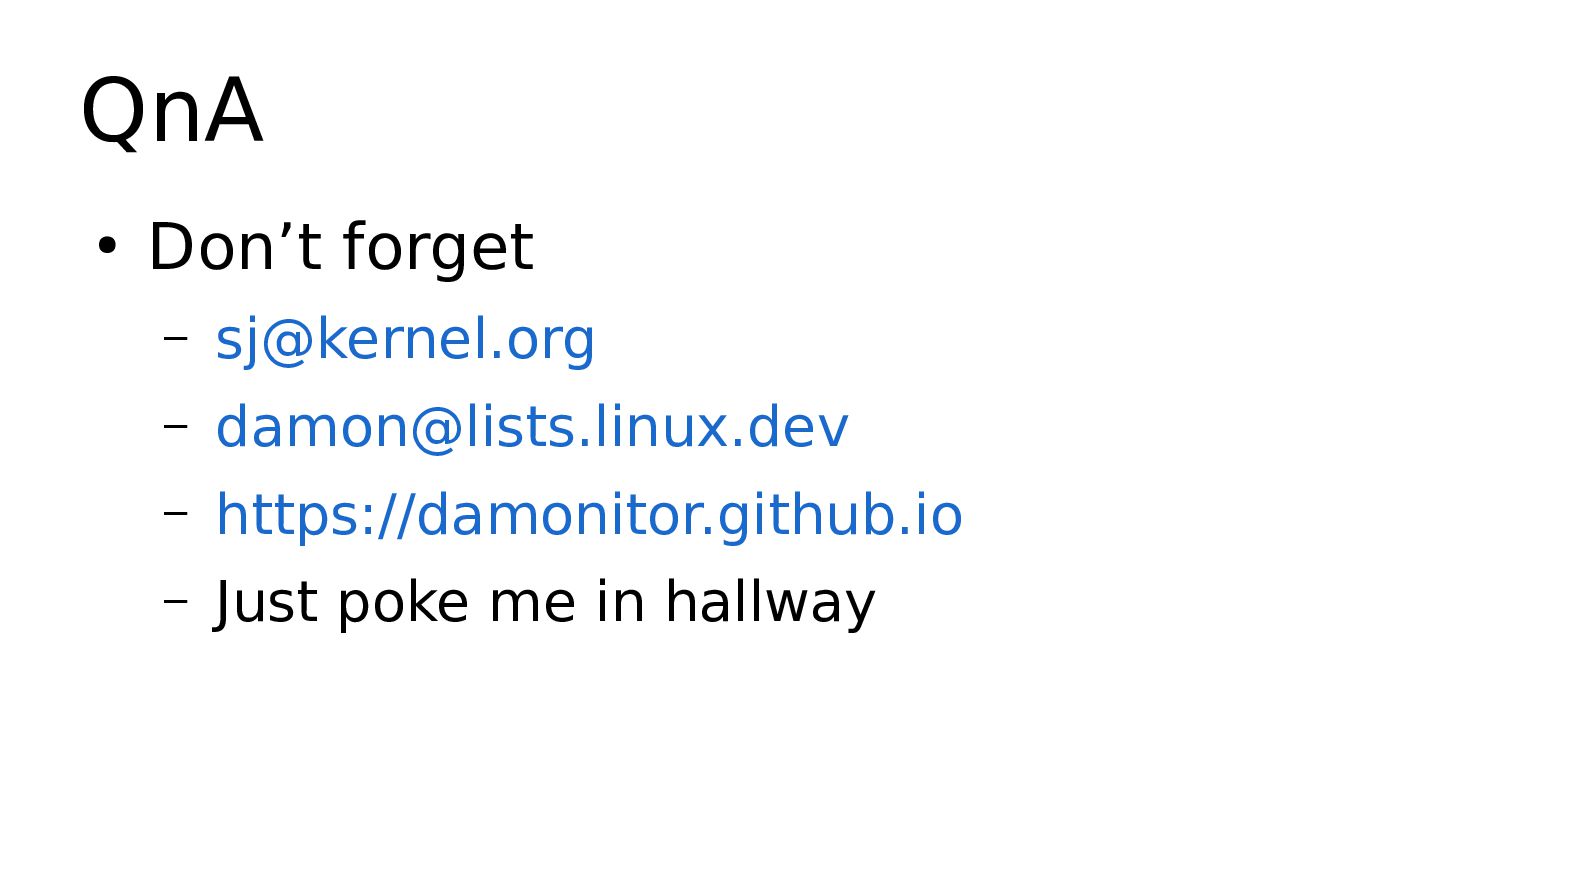Click the word Just in the last line

pos(266,603)
